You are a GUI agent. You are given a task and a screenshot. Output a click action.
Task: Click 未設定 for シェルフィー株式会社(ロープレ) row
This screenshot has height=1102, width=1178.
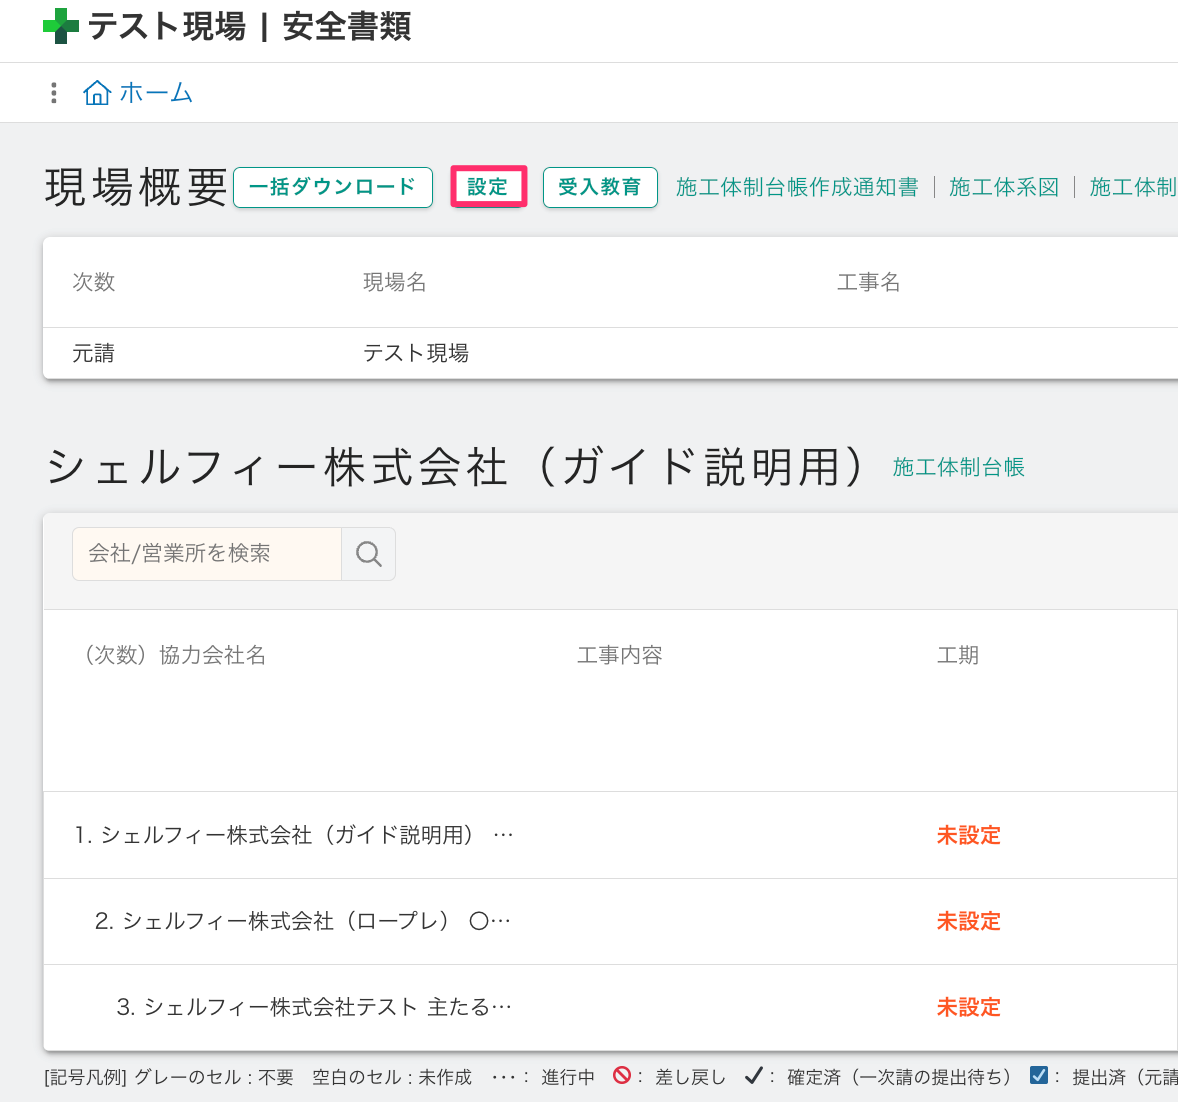click(x=968, y=921)
